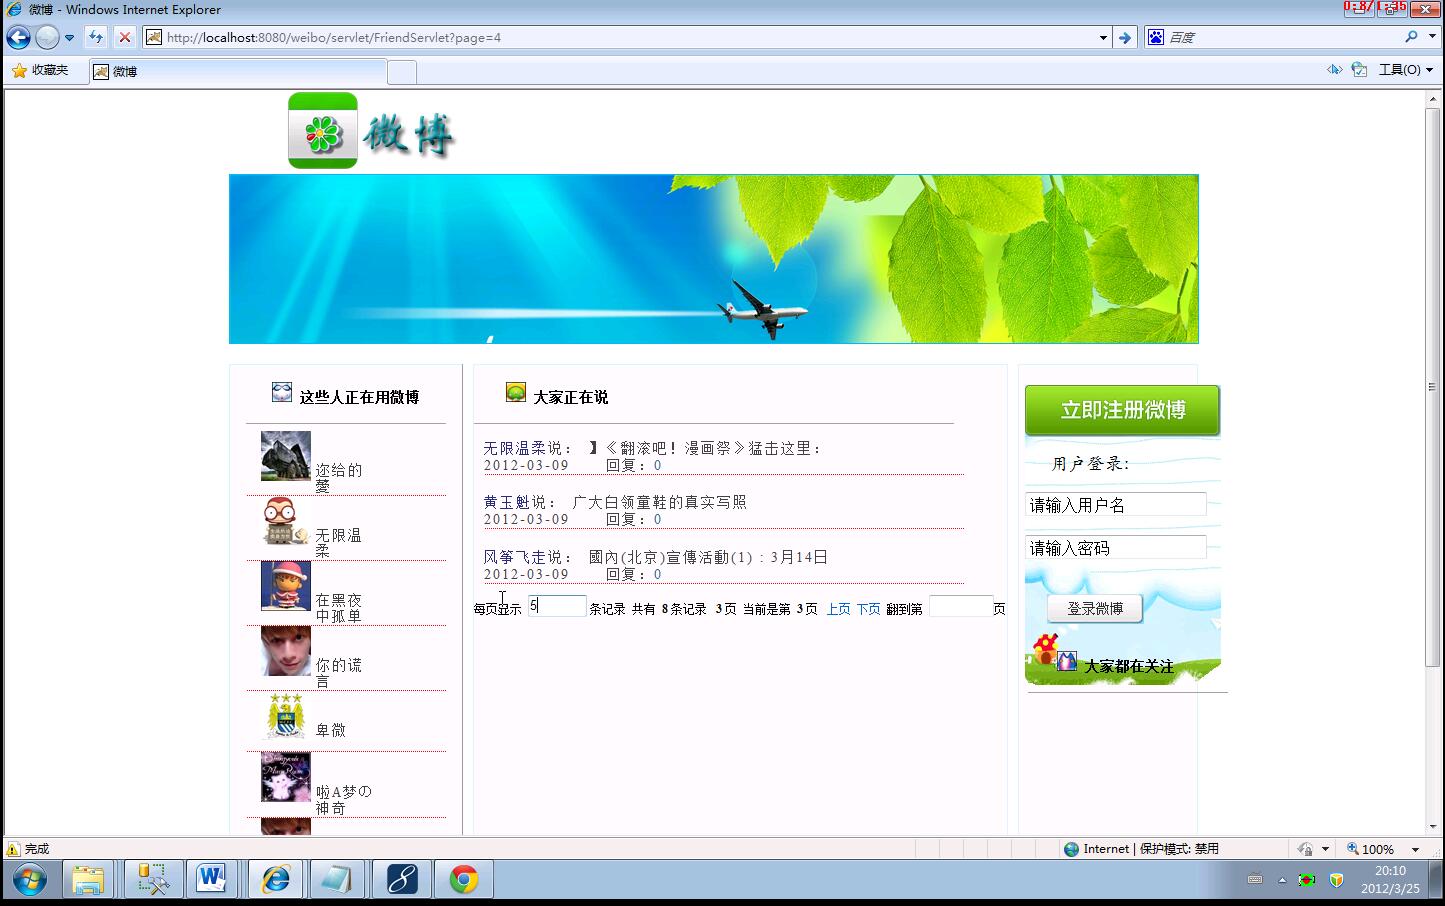Click the football crest avatar of 卑微
This screenshot has height=906, width=1445.
click(x=285, y=716)
